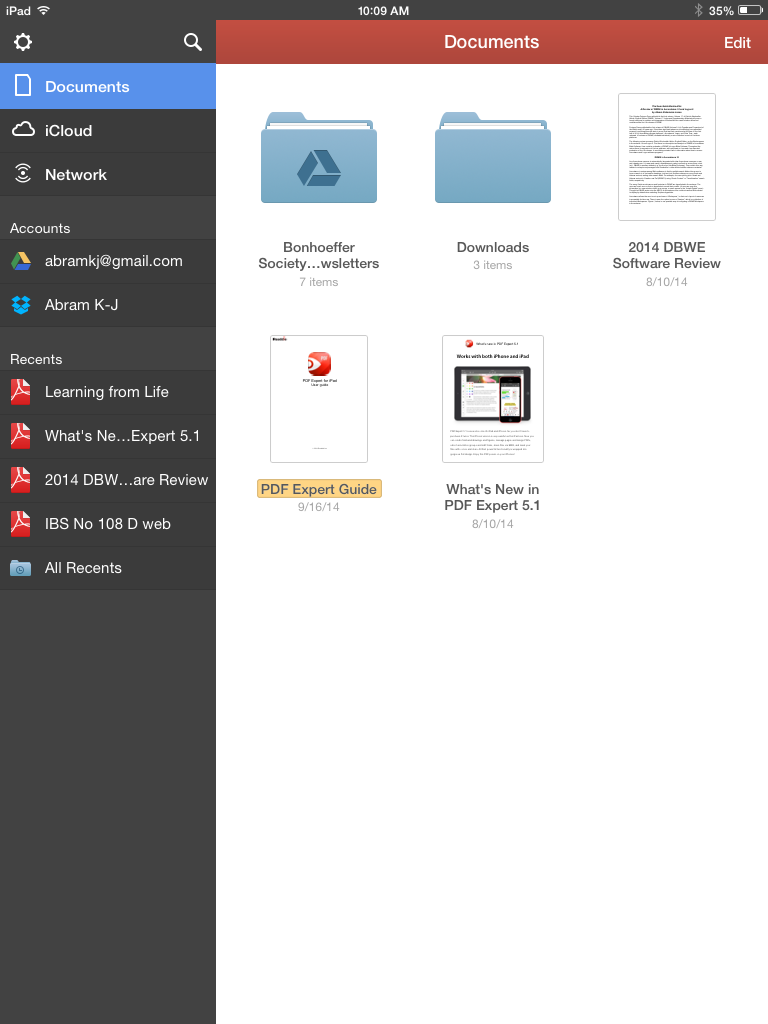The height and width of the screenshot is (1024, 768).
Task: Open recent file Learning from Life
Action: (x=107, y=392)
